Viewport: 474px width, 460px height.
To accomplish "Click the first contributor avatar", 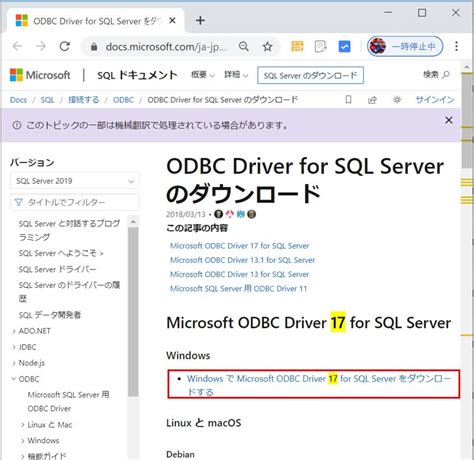I will (218, 214).
